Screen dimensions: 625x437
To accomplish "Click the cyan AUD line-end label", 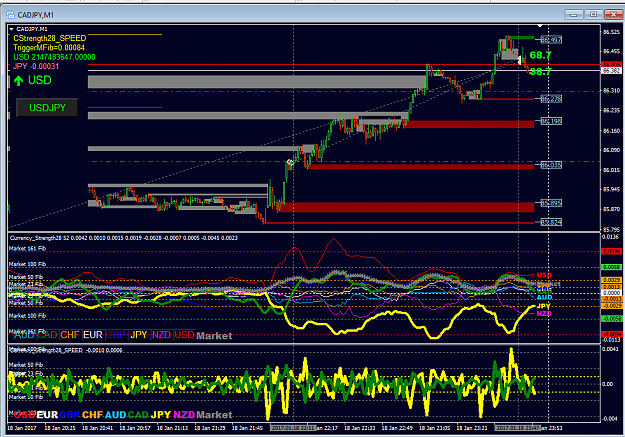I will tap(544, 297).
